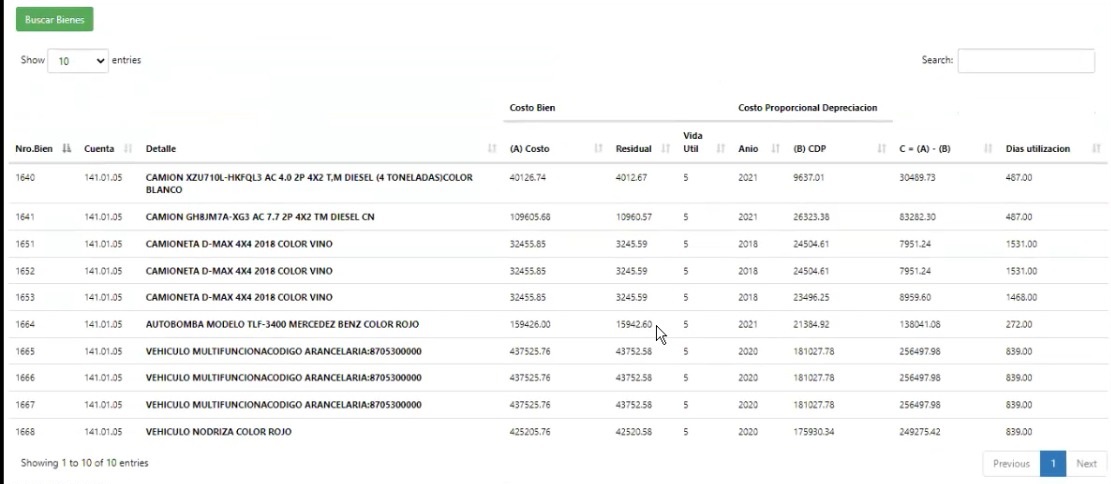The height and width of the screenshot is (484, 1111).
Task: Click the Buscar Bienes button
Action: tap(55, 20)
